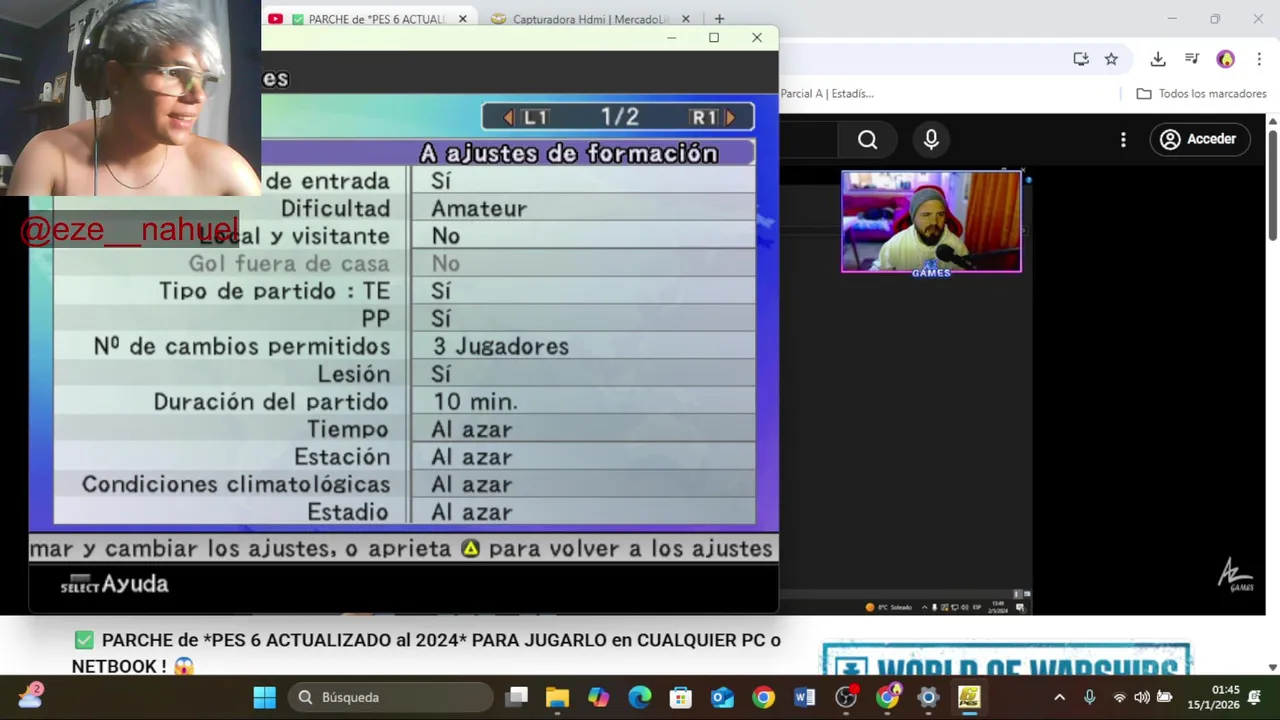
Task: Open clock and date 01:45
Action: click(1213, 697)
